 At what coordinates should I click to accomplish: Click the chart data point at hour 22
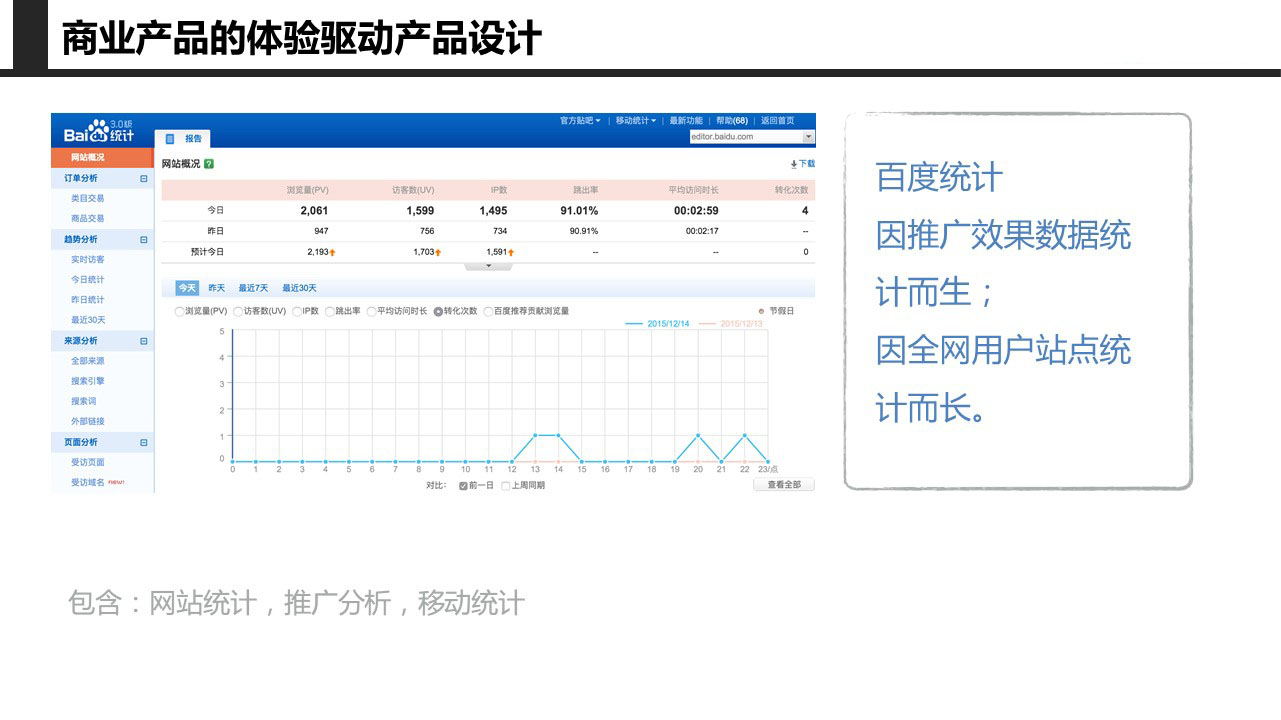744,435
